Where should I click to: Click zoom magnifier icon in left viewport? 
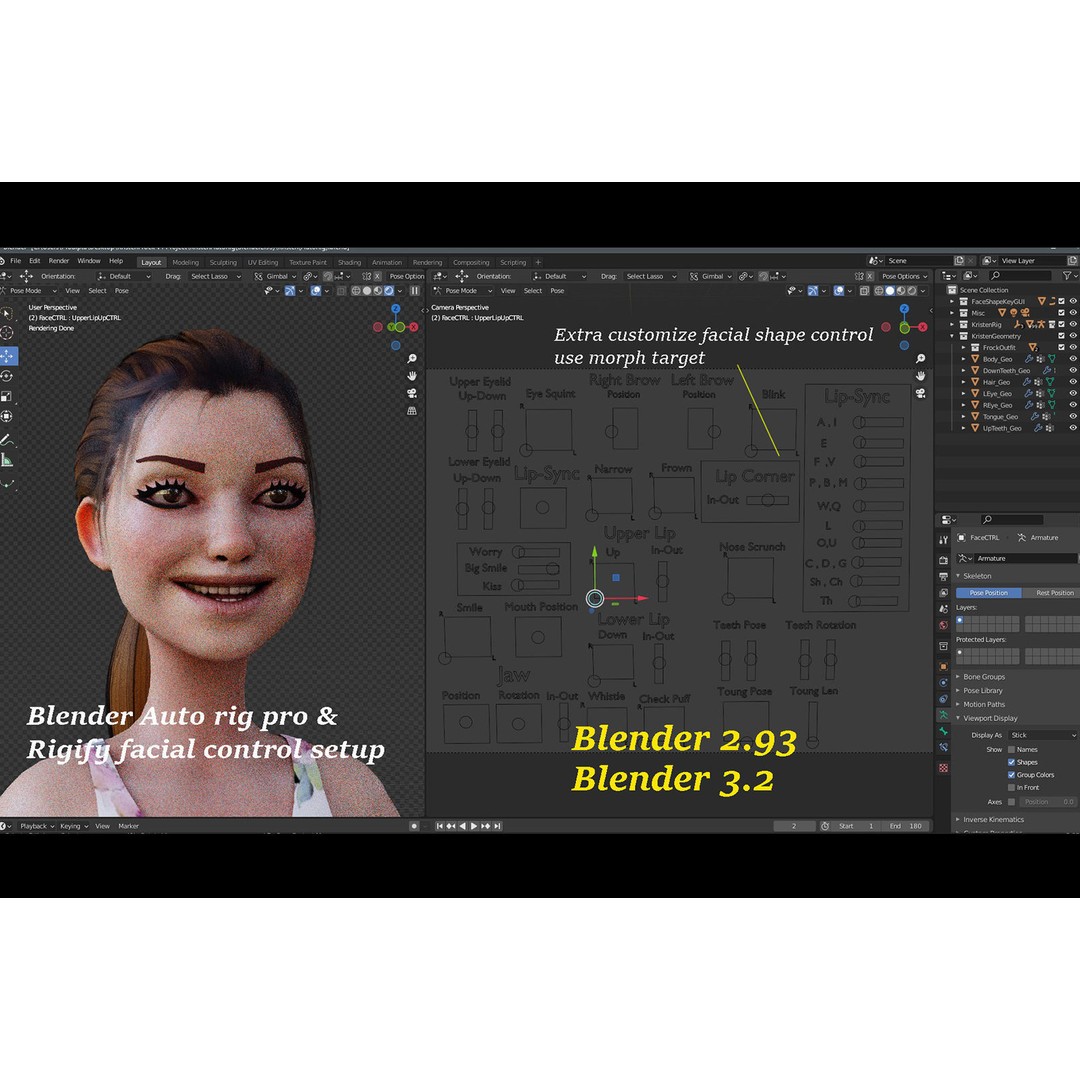coord(412,358)
